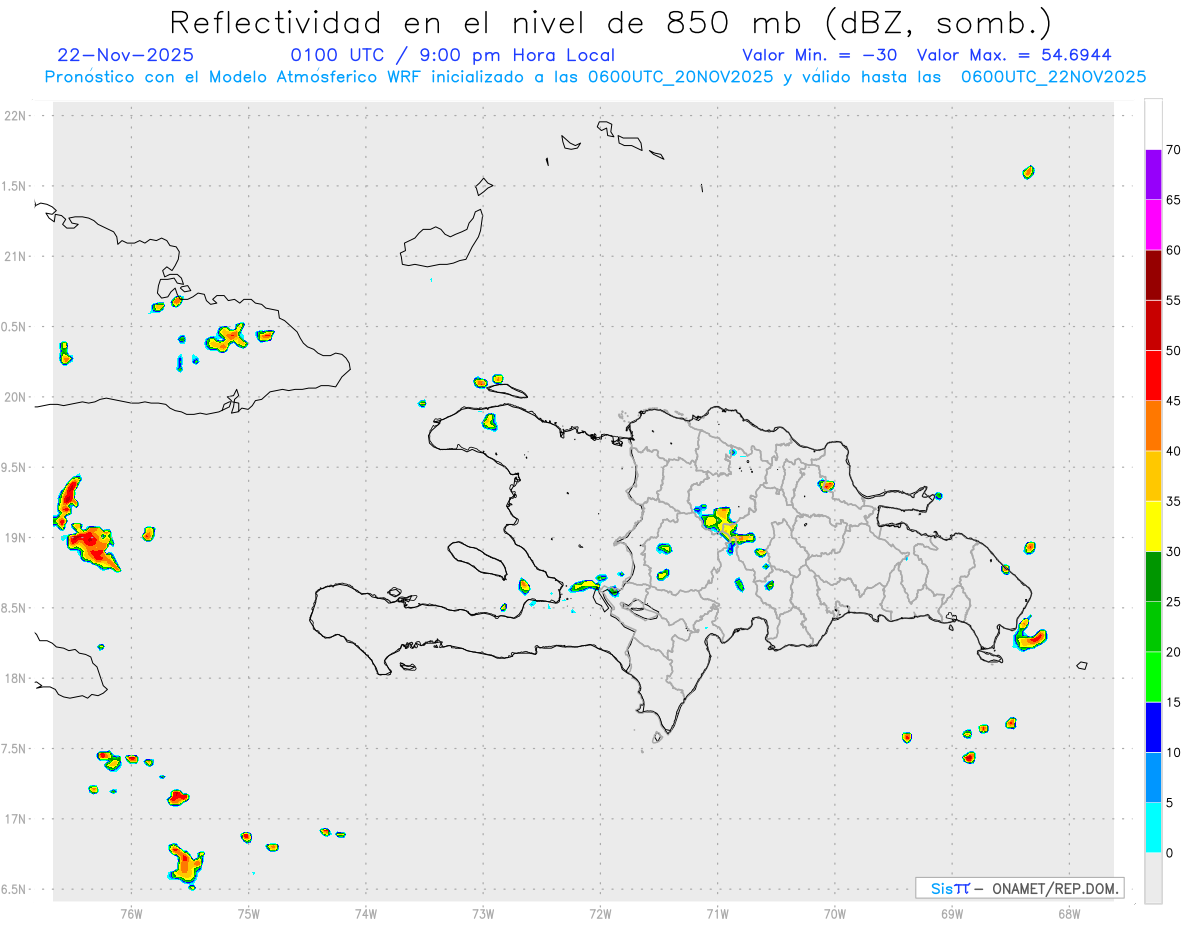
Task: Click the '71W' longitude axis label
Action: pos(717,913)
